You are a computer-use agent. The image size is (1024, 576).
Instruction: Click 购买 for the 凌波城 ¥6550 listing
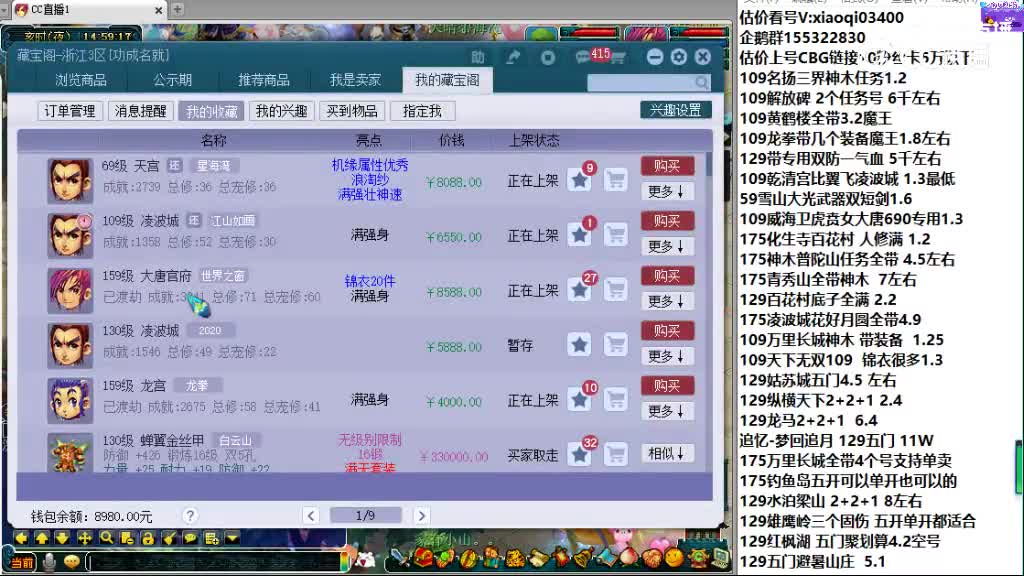666,221
